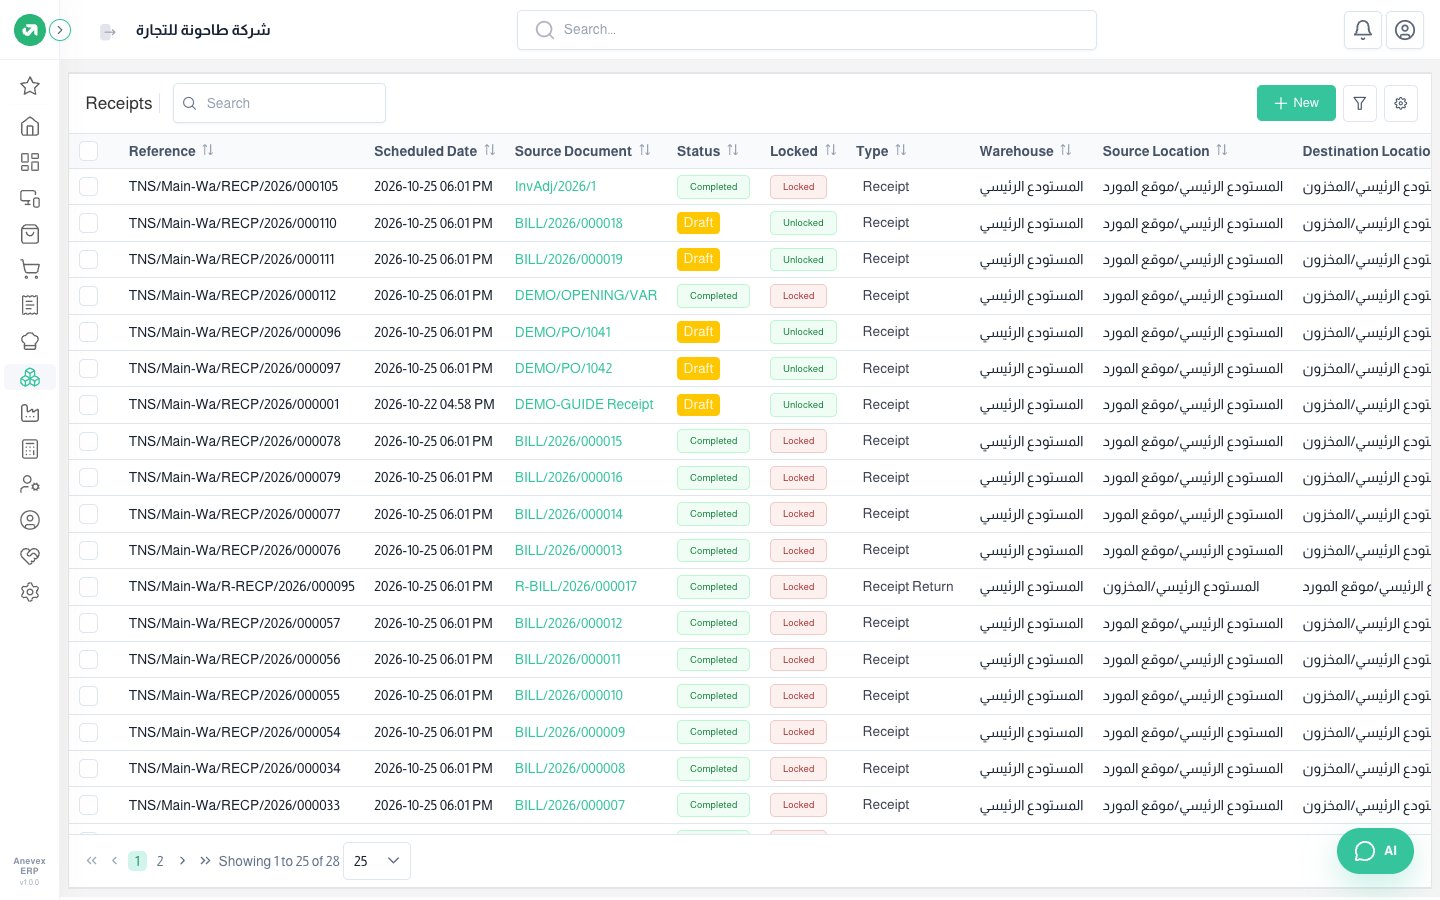Open the handshake heart icon in sidebar

point(30,556)
